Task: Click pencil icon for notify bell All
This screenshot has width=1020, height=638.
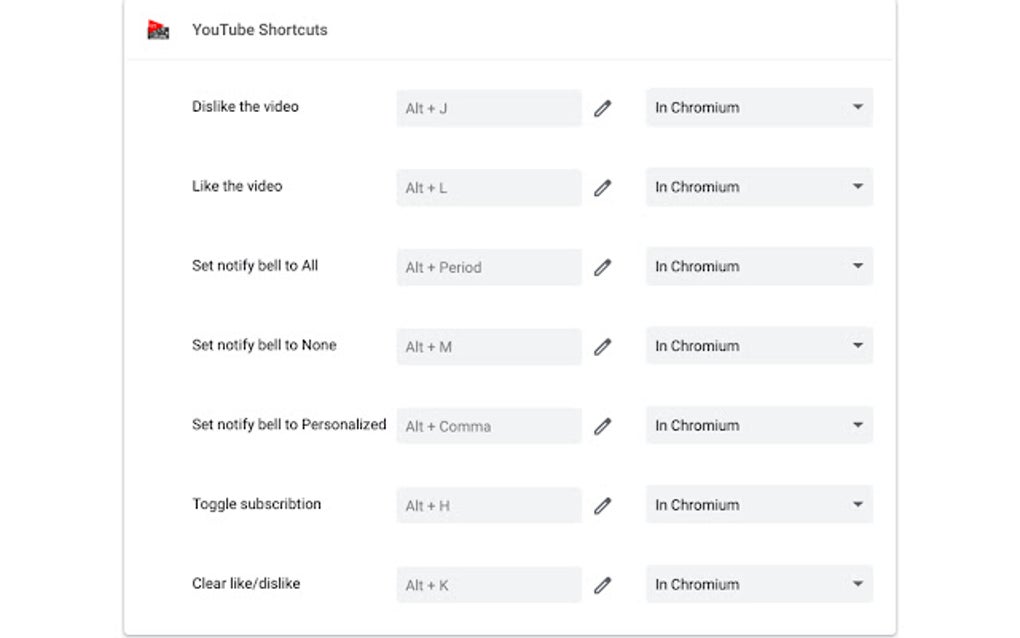Action: click(602, 267)
